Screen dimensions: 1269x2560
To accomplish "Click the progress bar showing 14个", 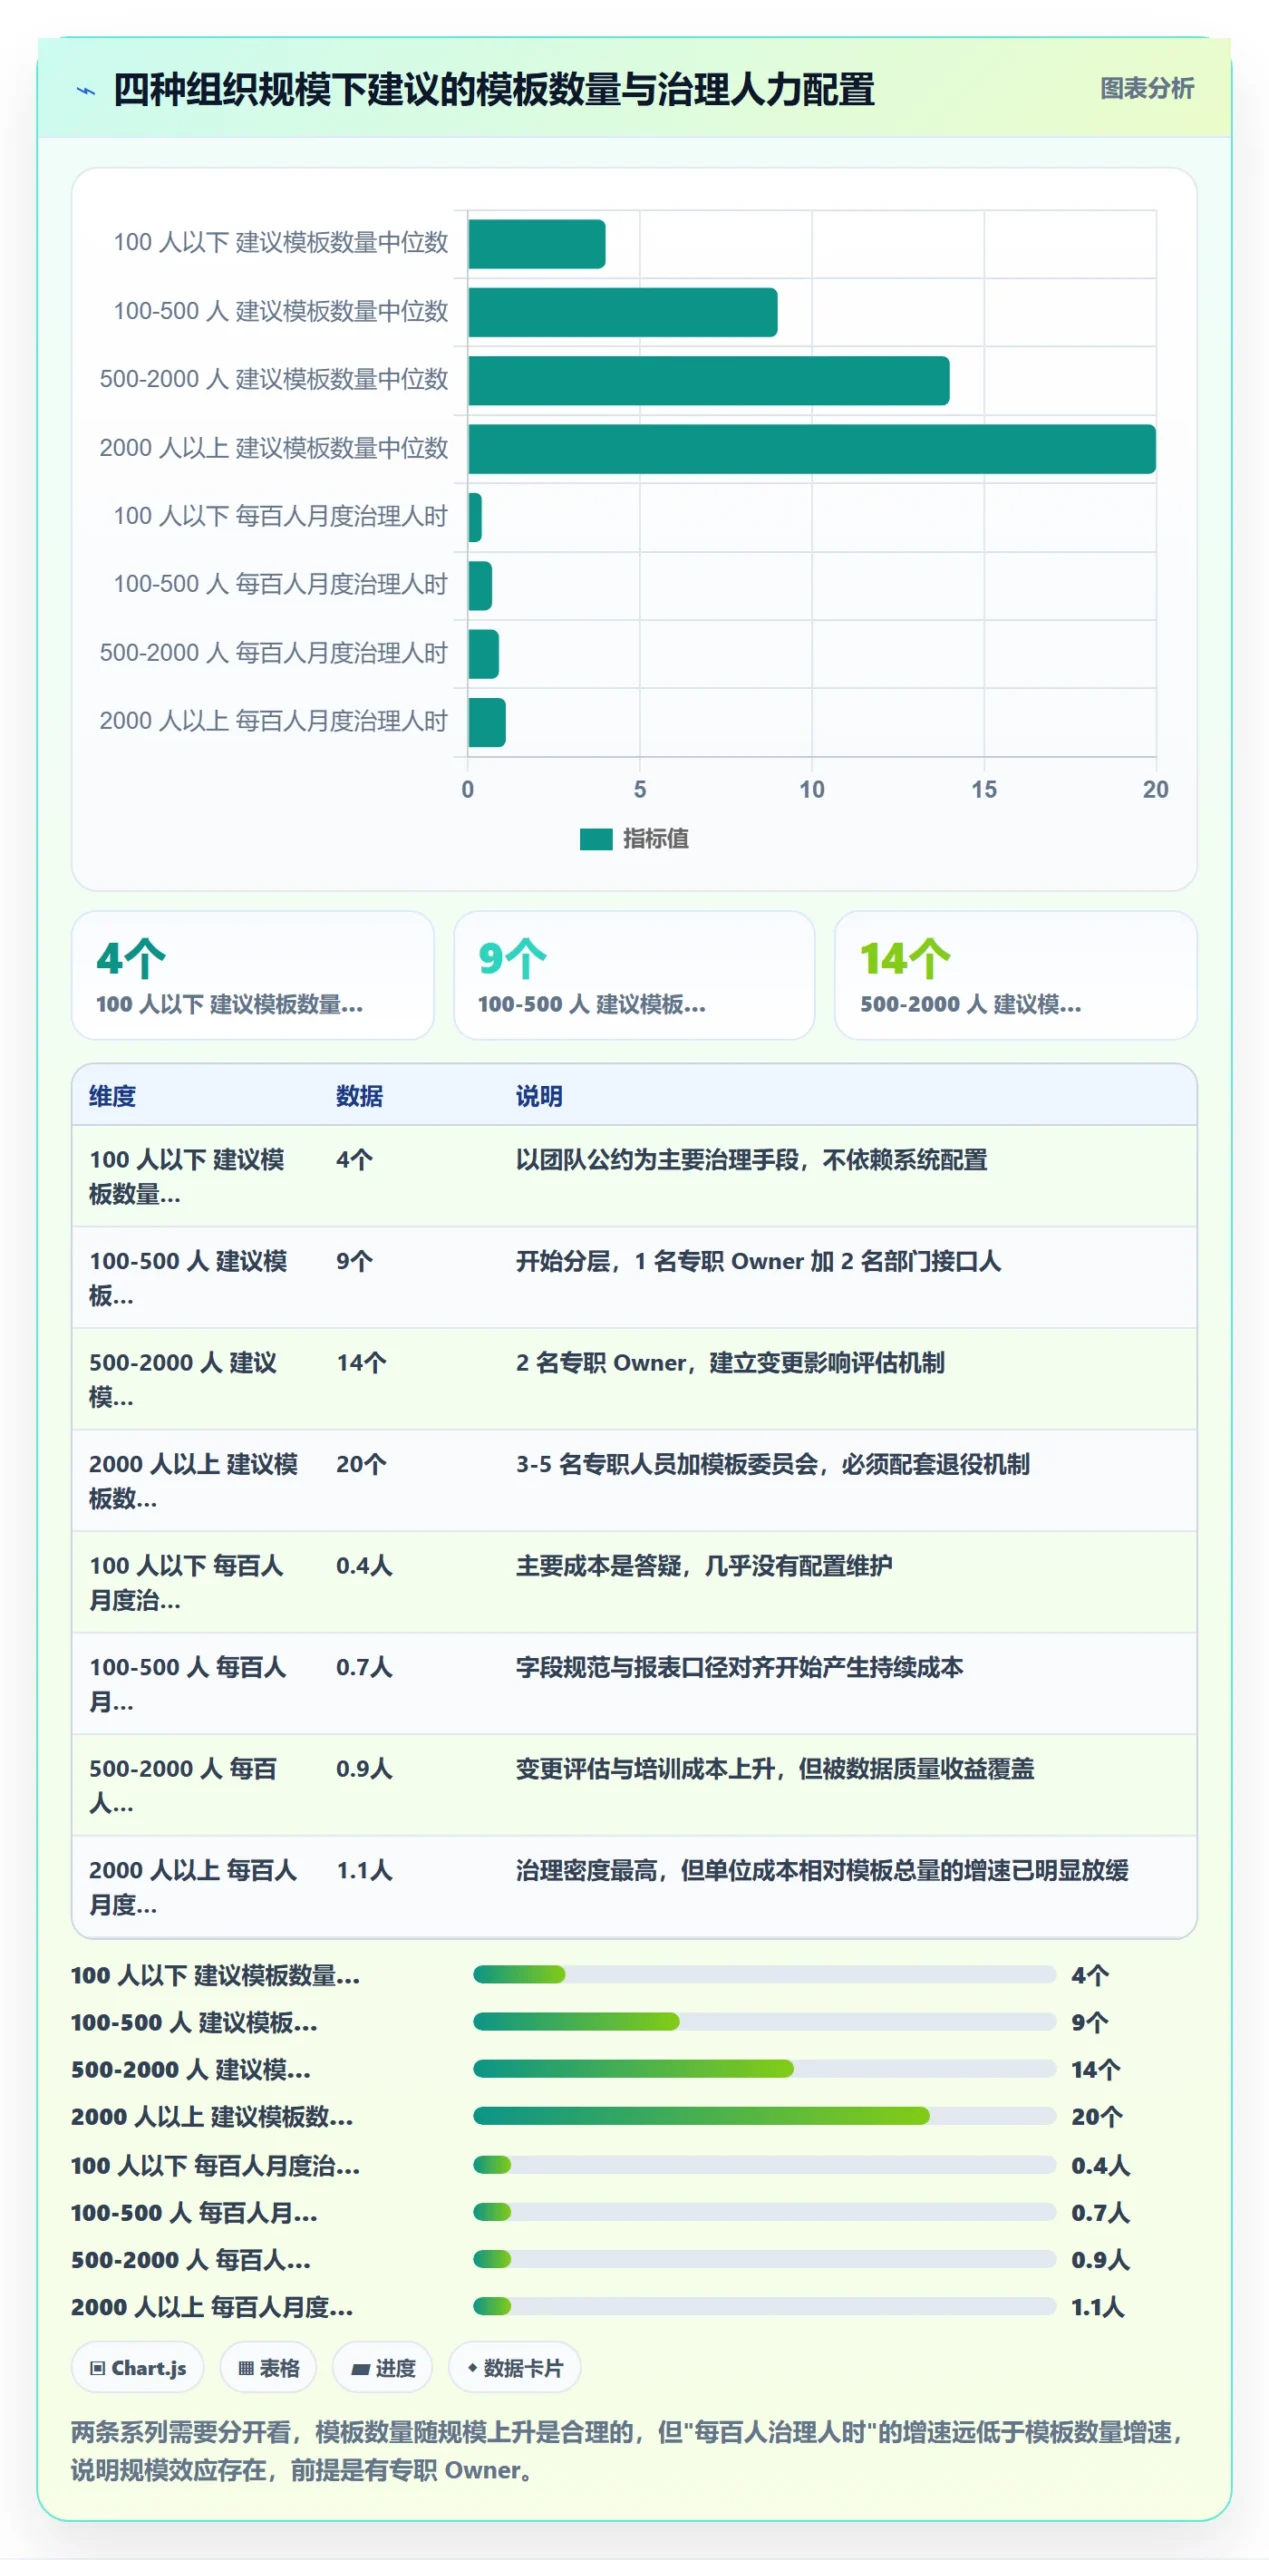I will point(764,2067).
